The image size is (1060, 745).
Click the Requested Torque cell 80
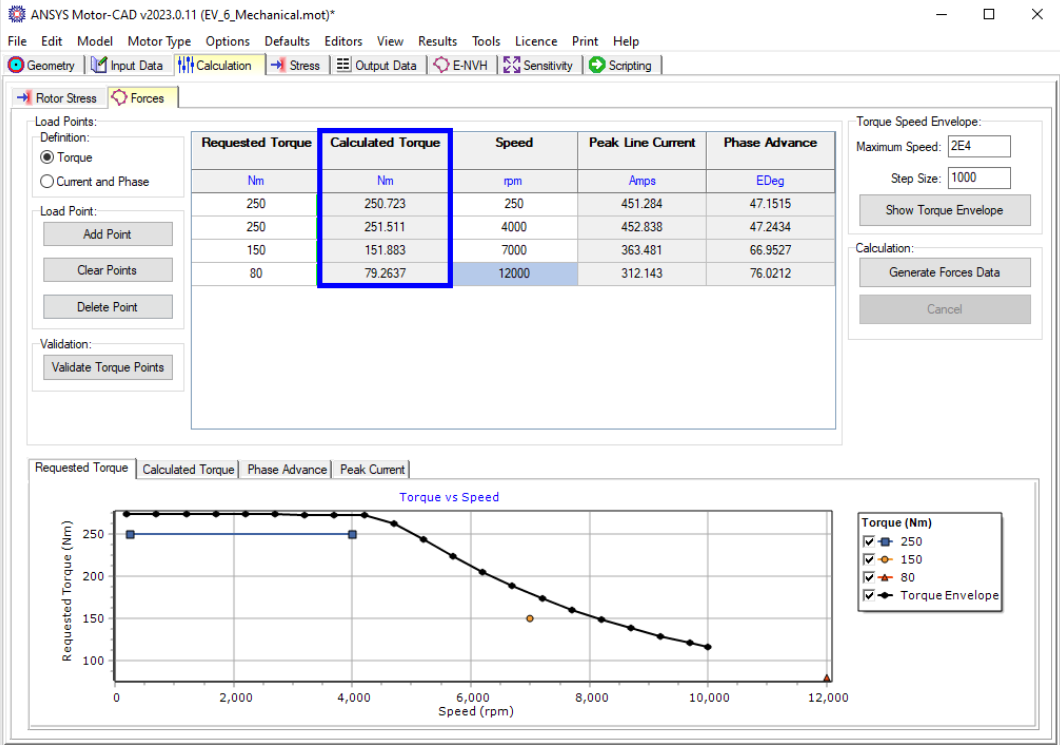255,273
